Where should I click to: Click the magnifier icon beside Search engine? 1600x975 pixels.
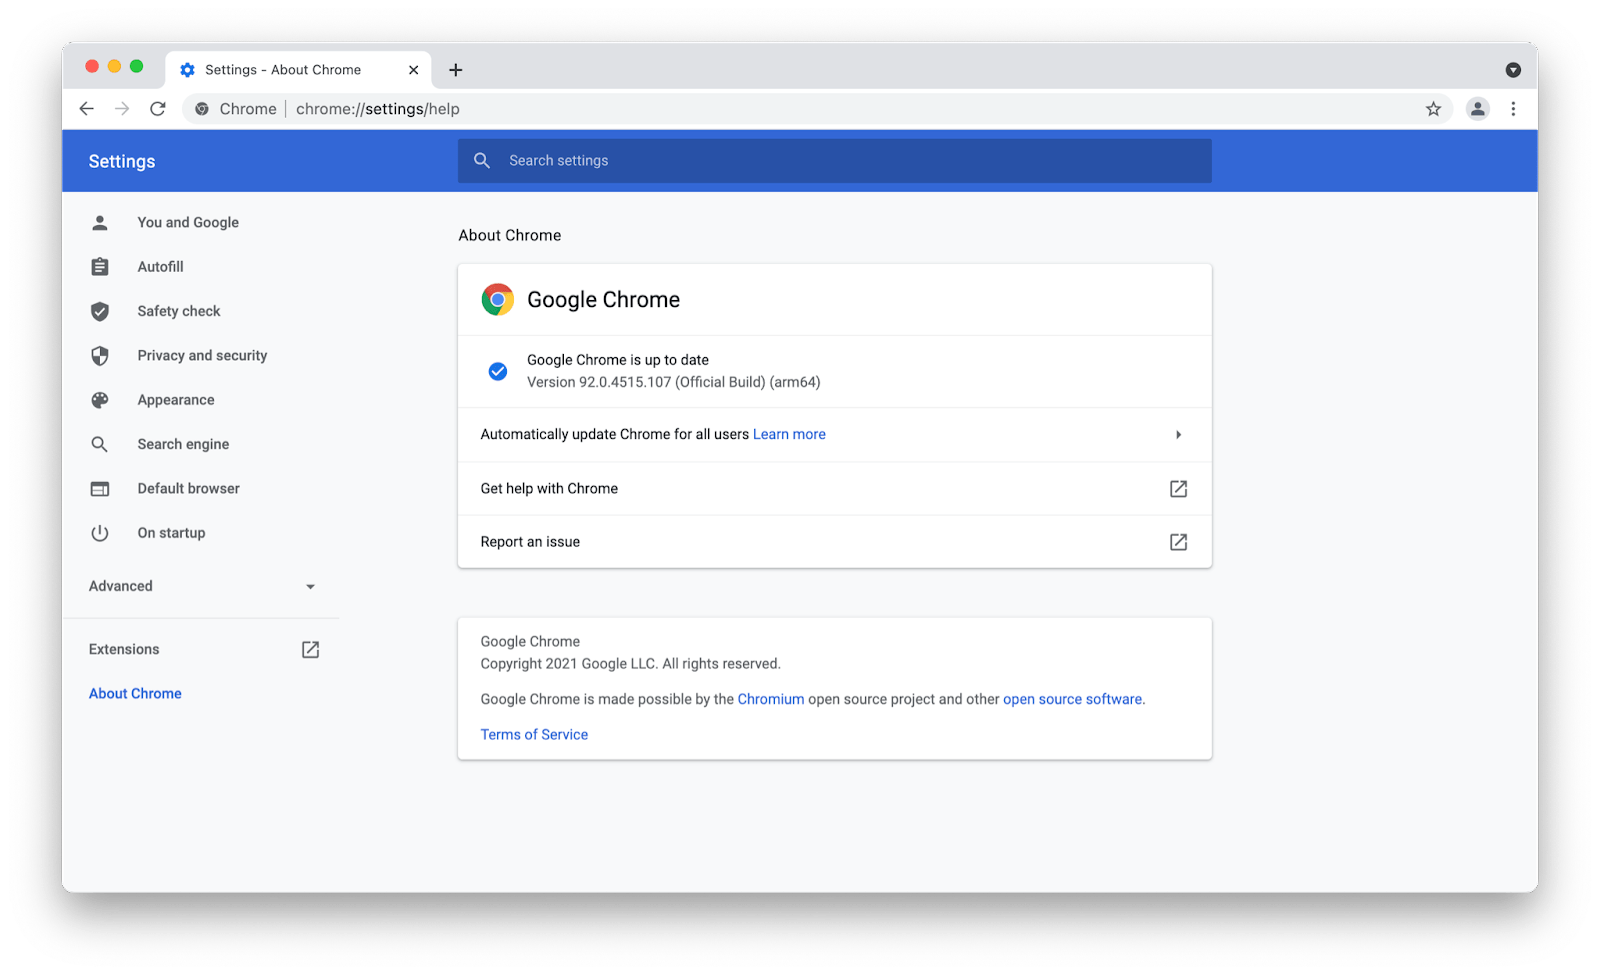(x=100, y=444)
